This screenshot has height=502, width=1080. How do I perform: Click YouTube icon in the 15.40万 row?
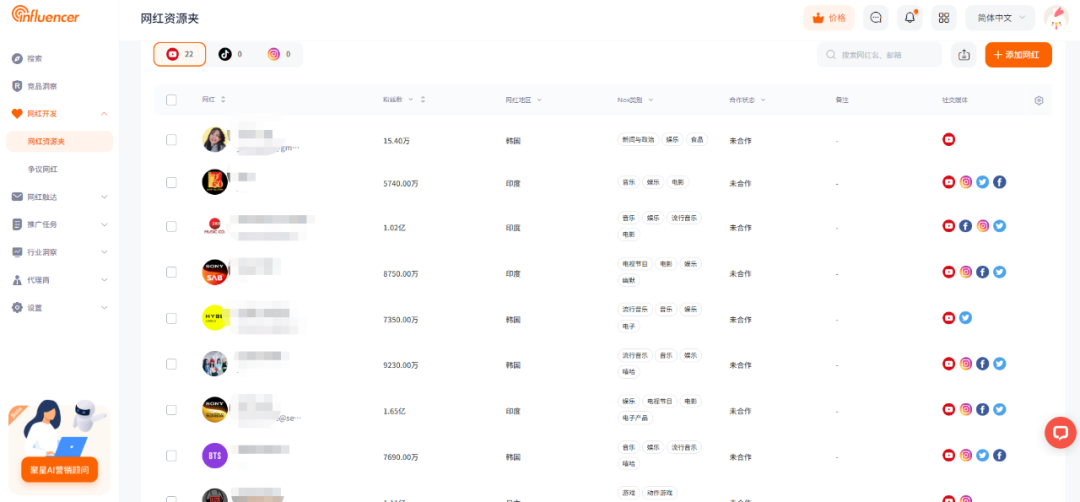point(948,140)
